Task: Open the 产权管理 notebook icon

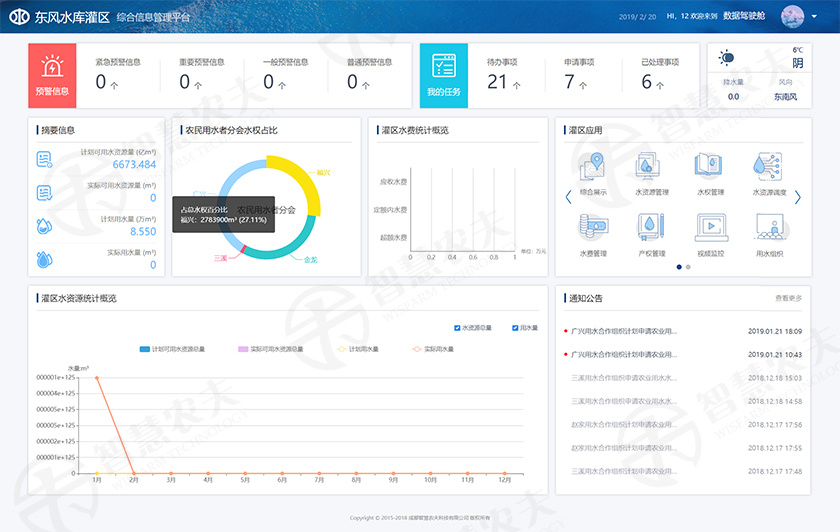Action: (651, 227)
